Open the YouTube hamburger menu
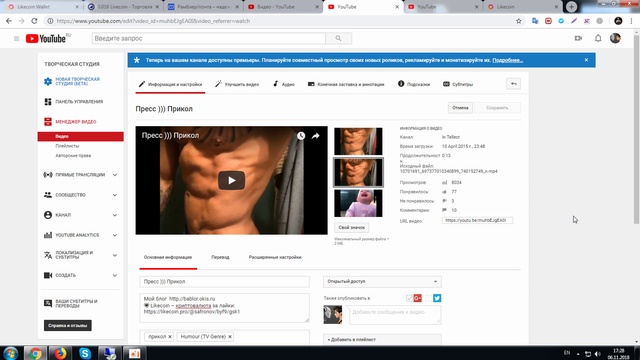 [x=16, y=38]
